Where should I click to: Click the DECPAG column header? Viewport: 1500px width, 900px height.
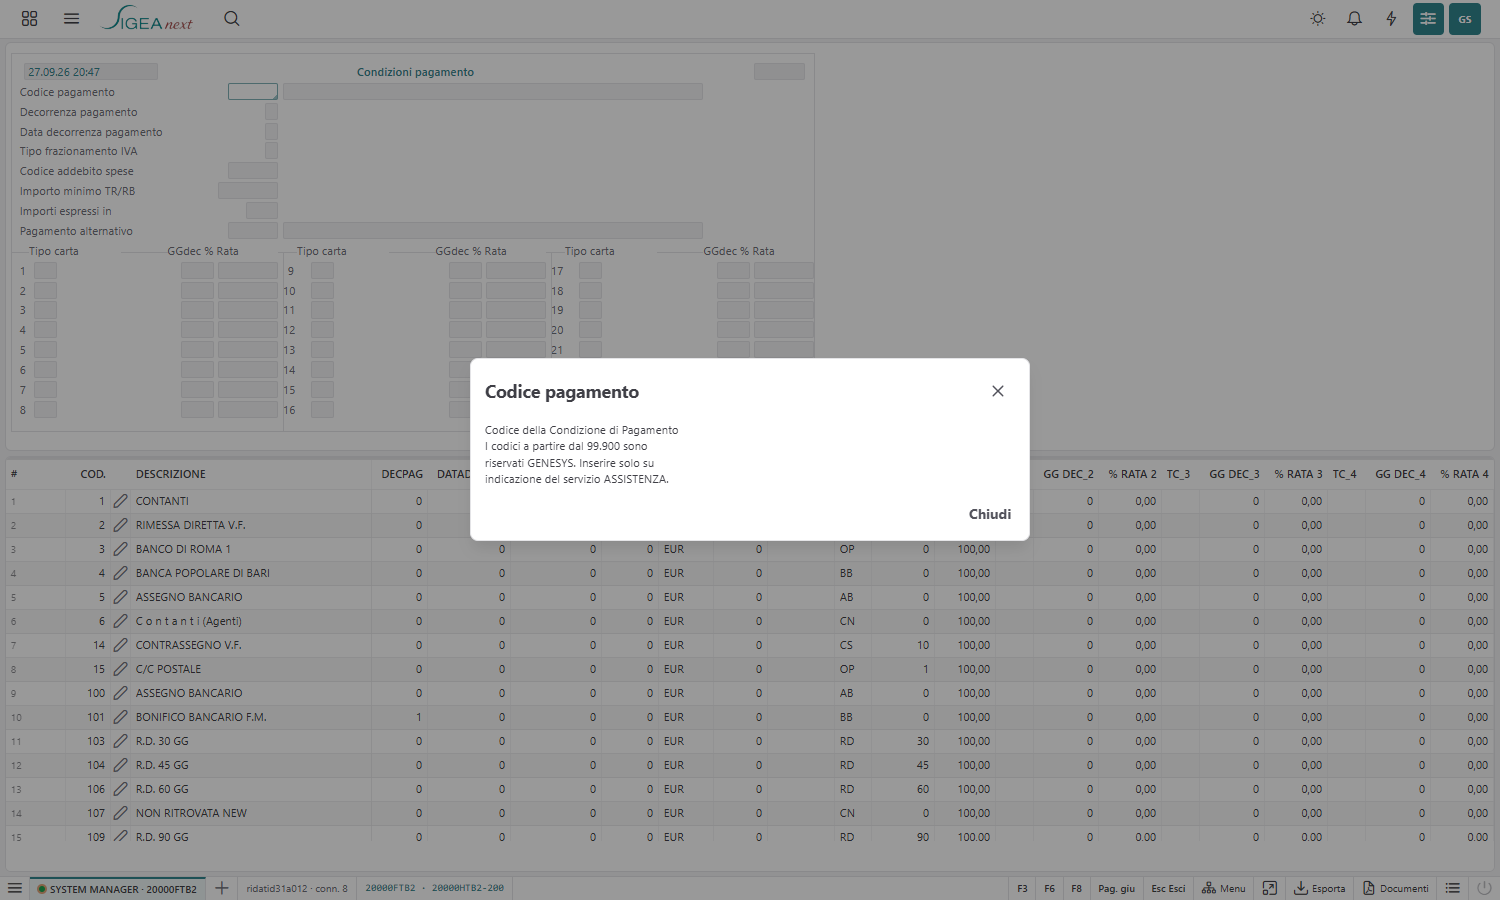pos(402,474)
